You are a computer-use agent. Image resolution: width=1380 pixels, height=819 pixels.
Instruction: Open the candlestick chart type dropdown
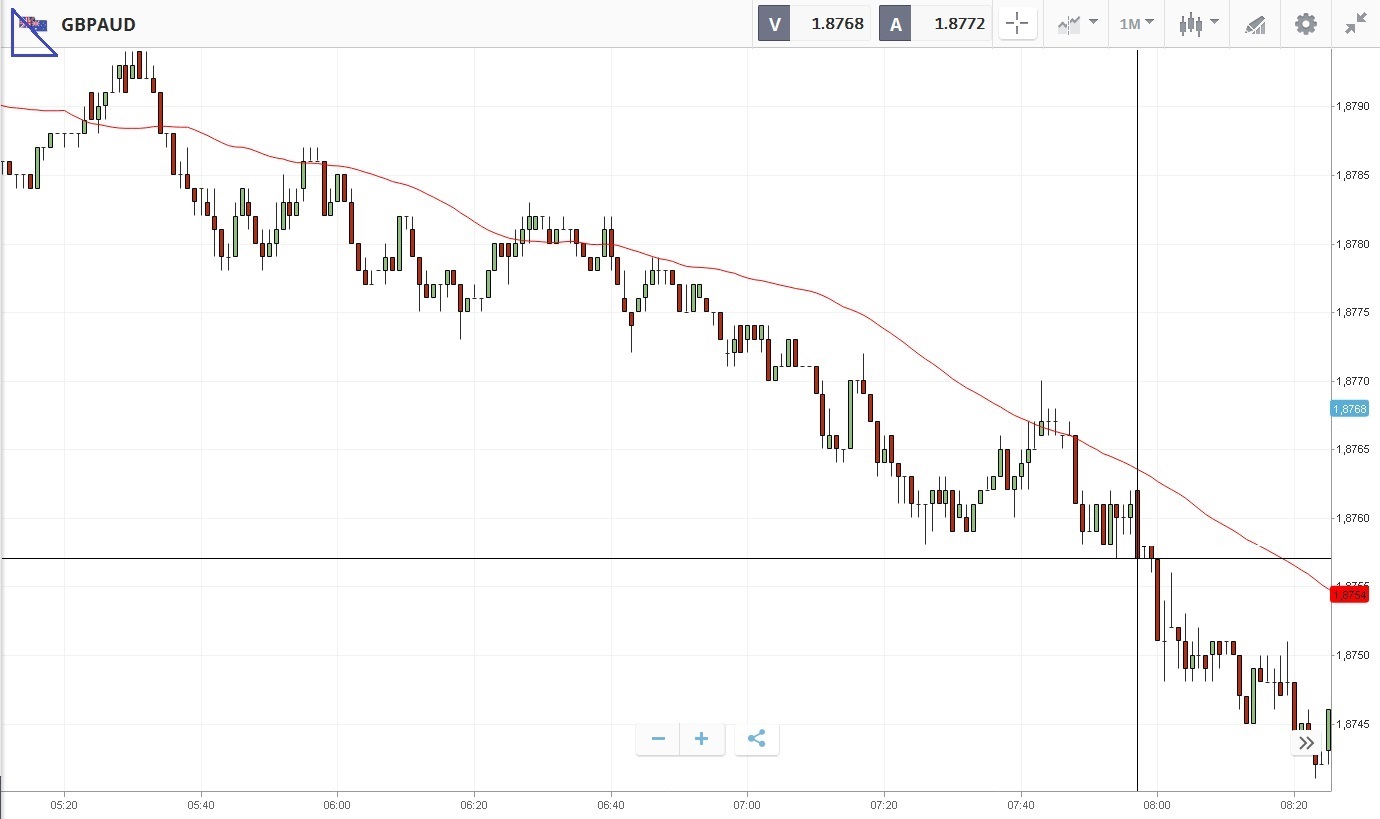coord(1198,24)
